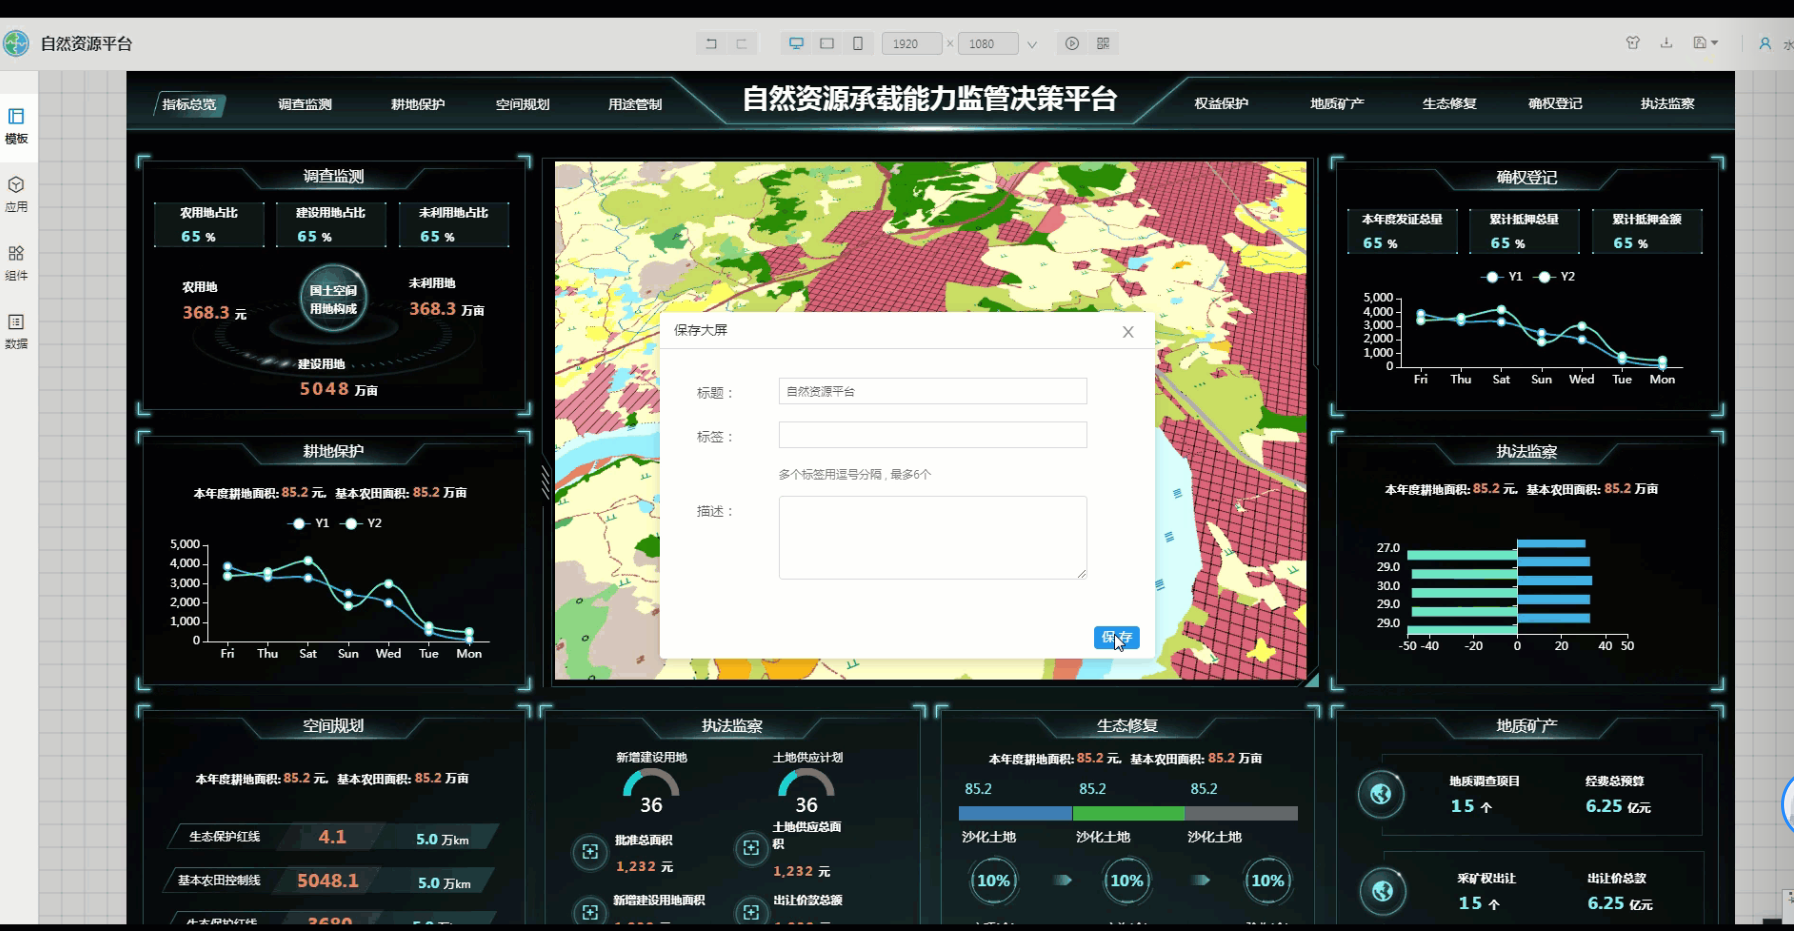The image size is (1794, 931).
Task: Click the 土地供应计划 gauge showing 36
Action: point(807,790)
